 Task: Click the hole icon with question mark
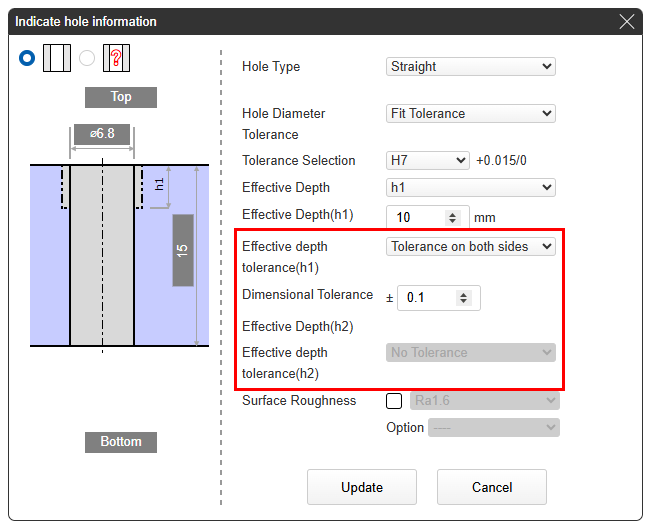117,58
